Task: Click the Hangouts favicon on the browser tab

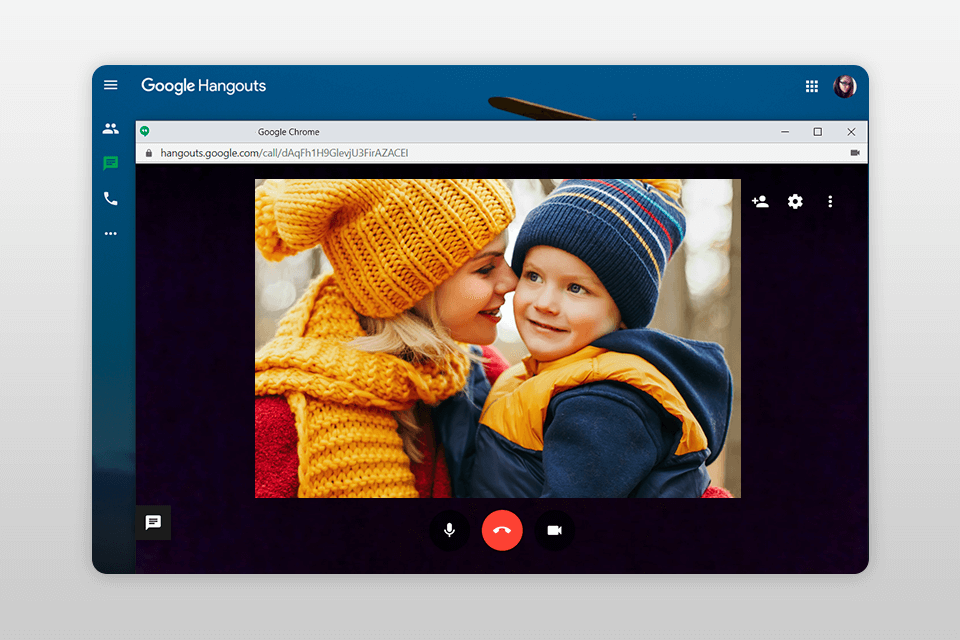Action: coord(146,131)
